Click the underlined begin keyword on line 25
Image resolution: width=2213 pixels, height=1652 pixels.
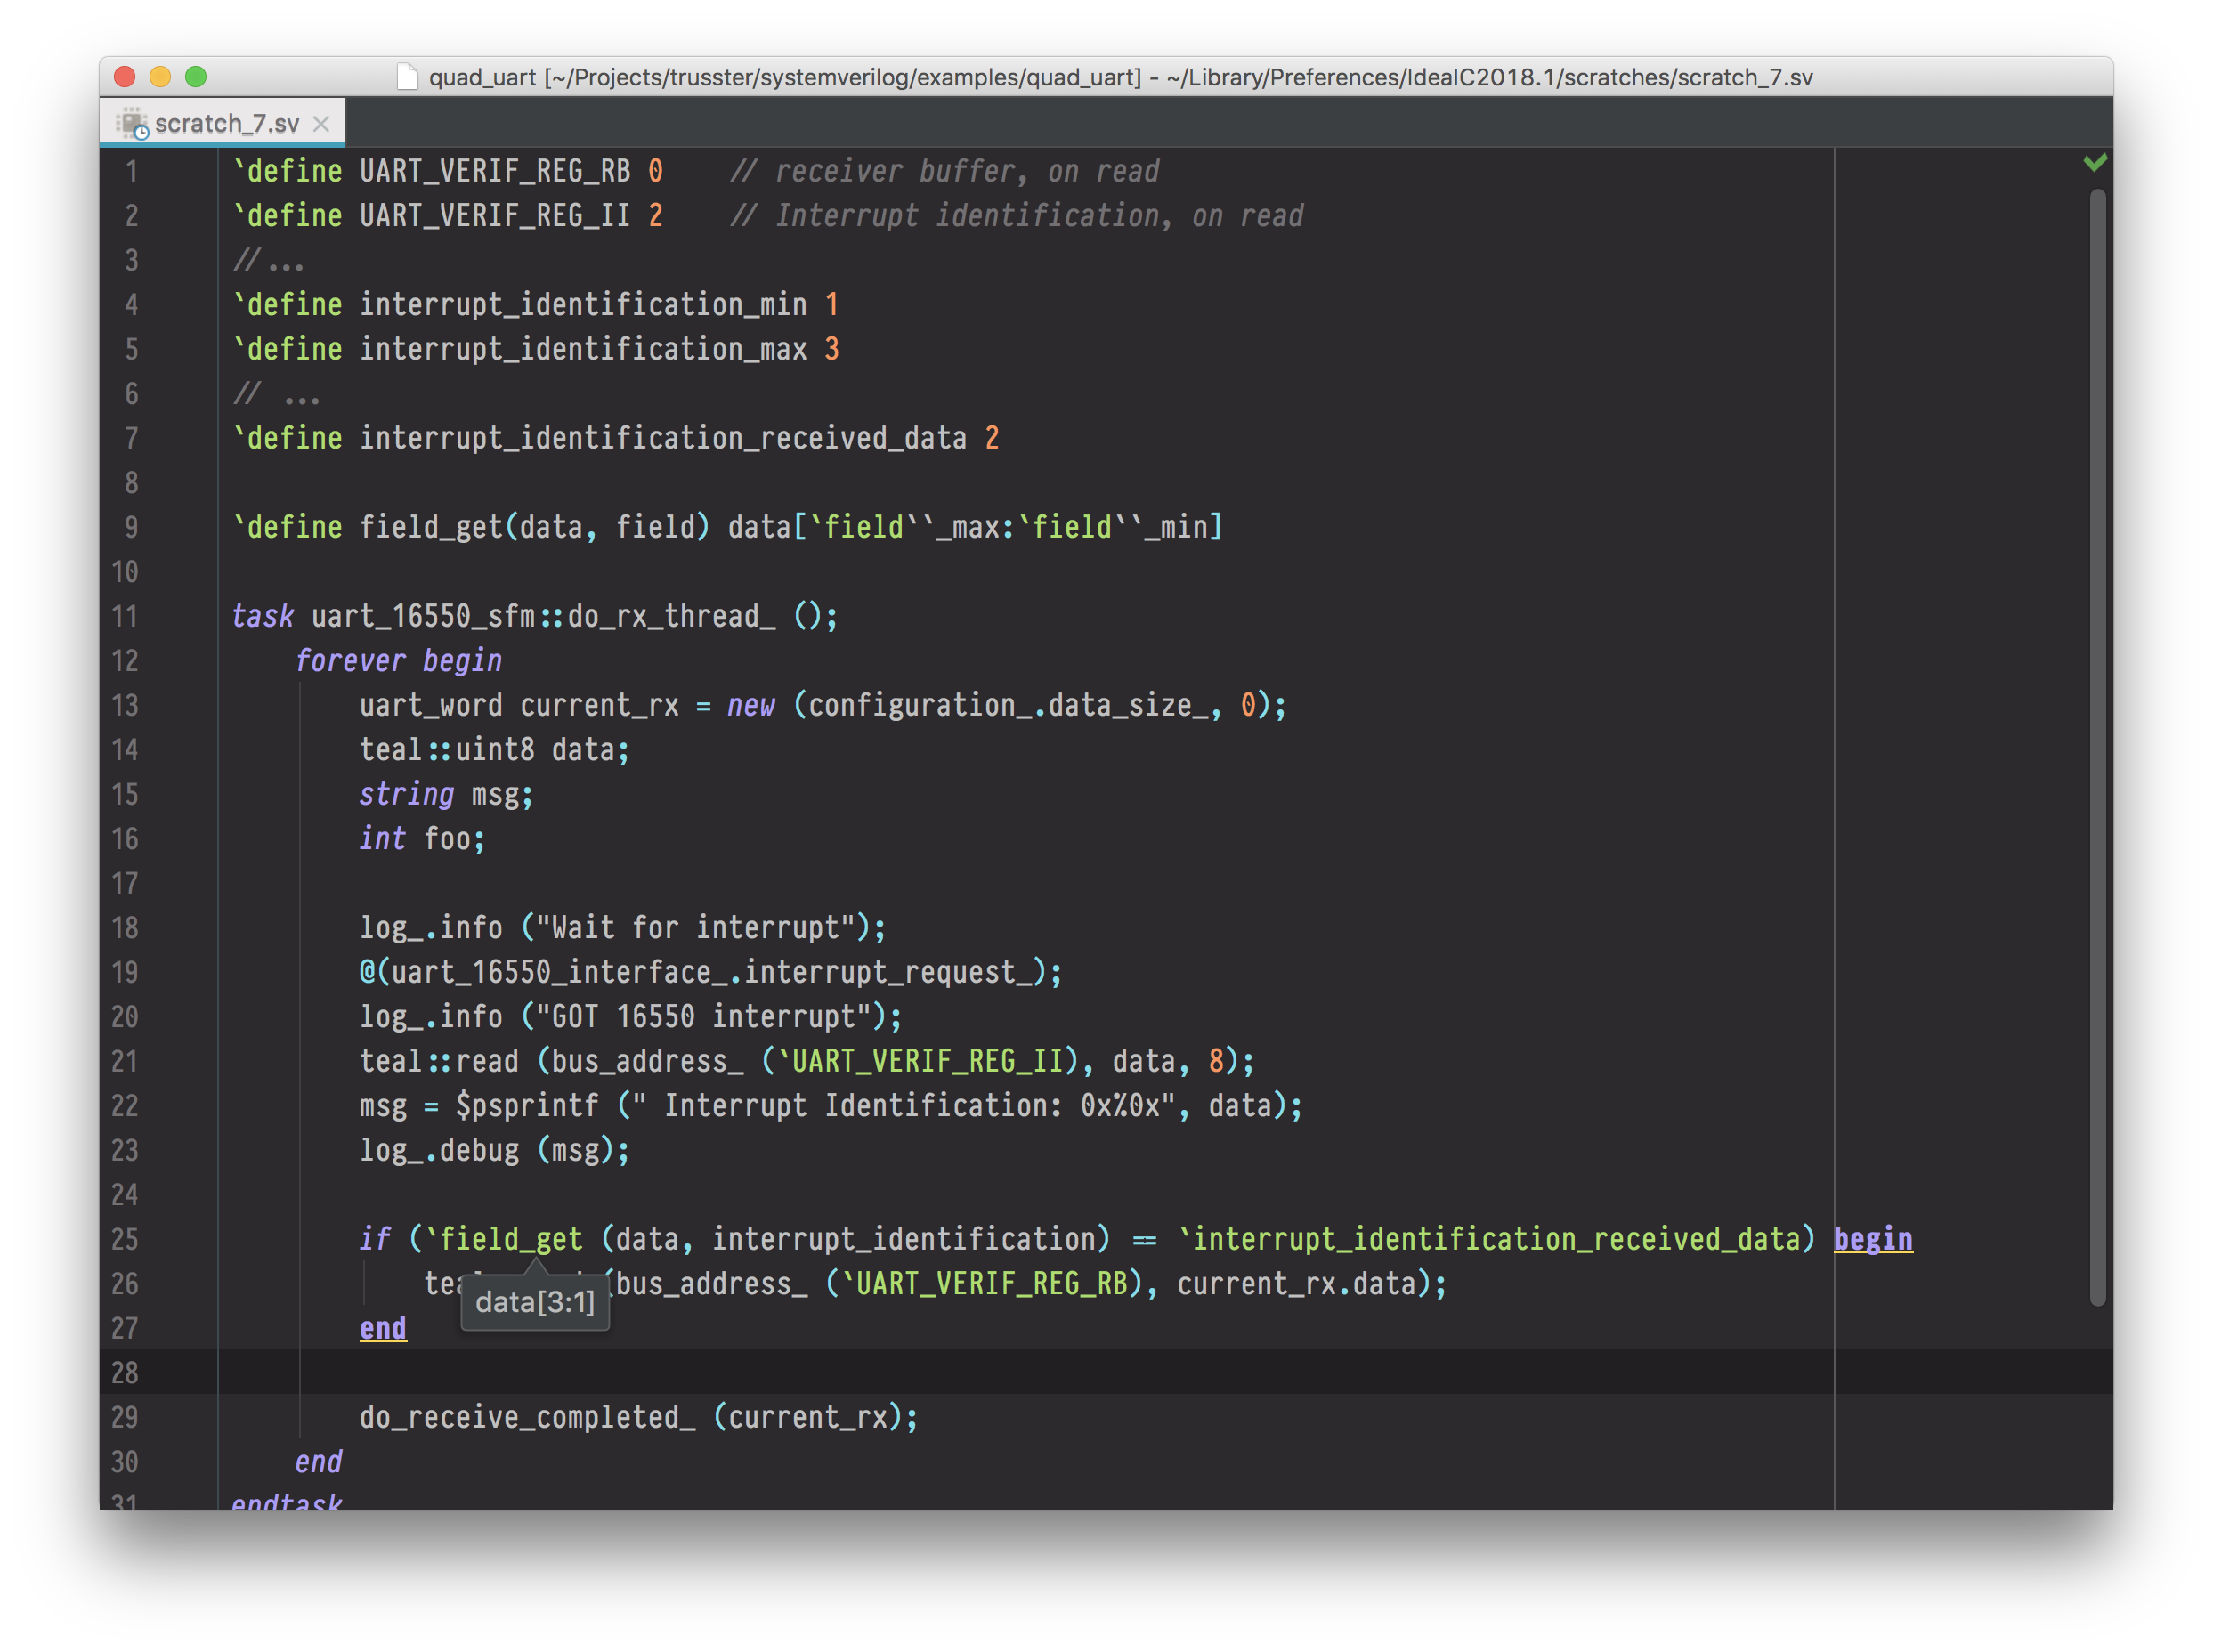tap(1872, 1239)
